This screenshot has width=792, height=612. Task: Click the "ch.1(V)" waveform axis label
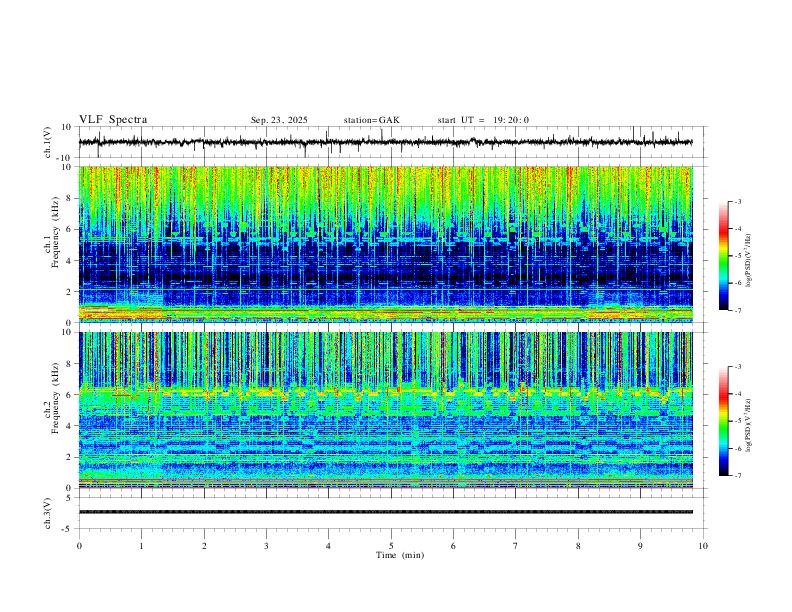click(48, 142)
